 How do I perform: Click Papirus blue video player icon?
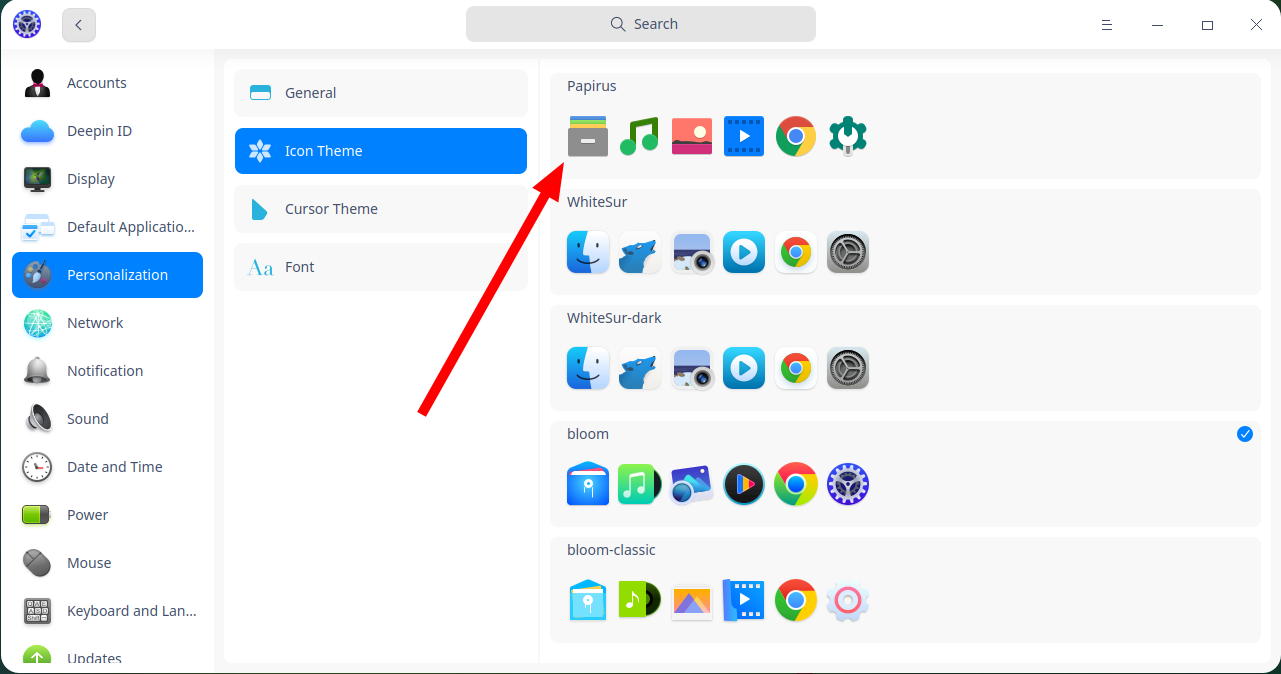point(744,136)
